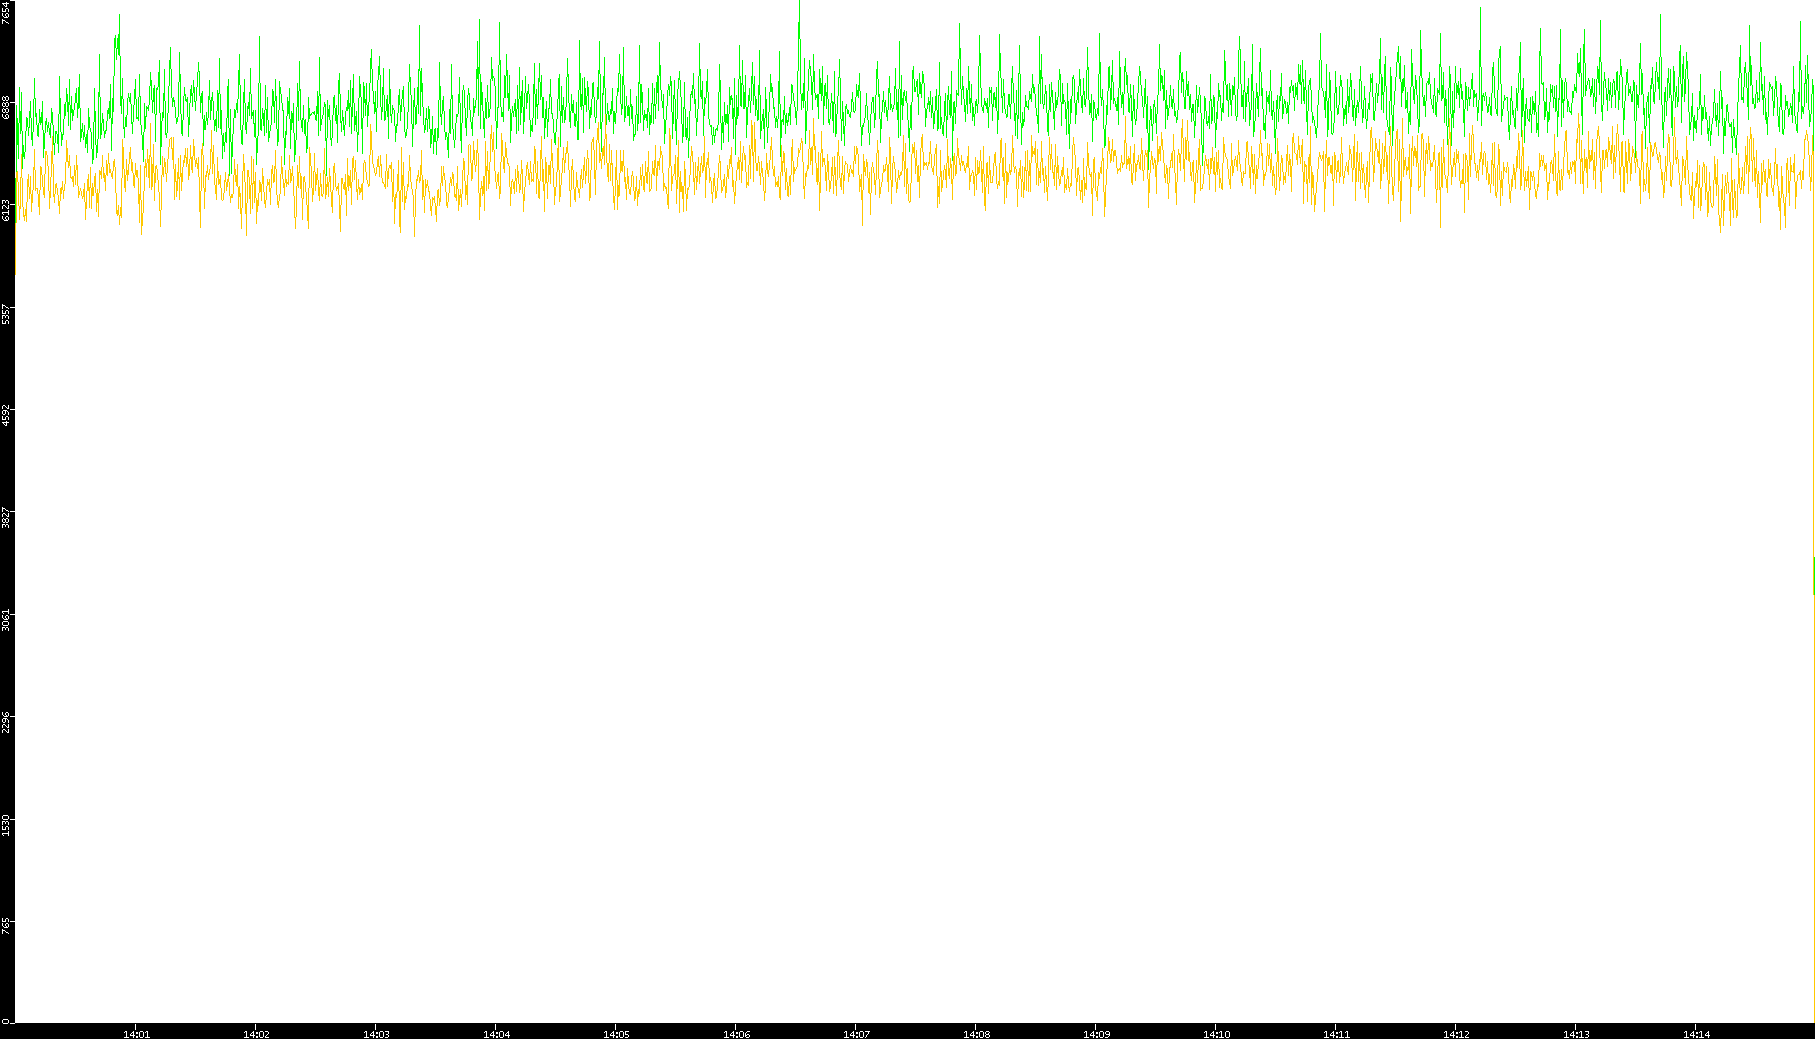
Task: Pick the 14:09 time marker
Action: point(1096,1034)
